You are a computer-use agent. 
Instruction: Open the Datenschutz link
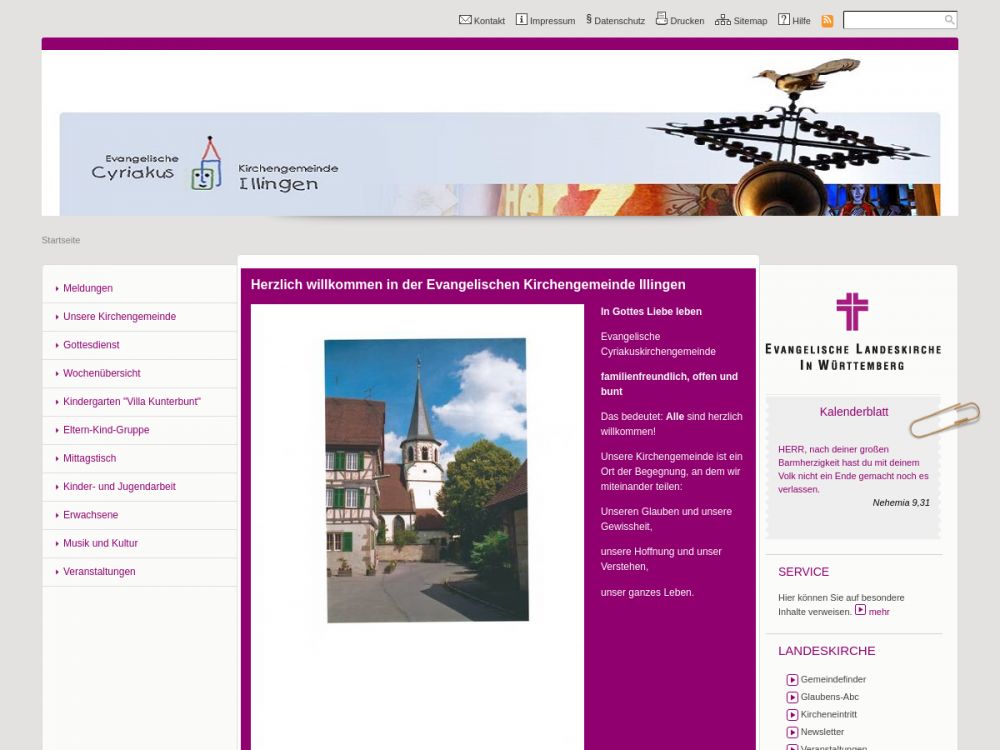click(x=618, y=20)
